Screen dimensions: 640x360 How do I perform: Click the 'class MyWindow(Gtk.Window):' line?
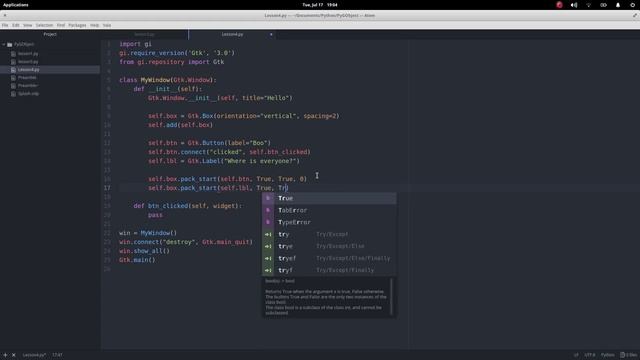click(x=168, y=80)
